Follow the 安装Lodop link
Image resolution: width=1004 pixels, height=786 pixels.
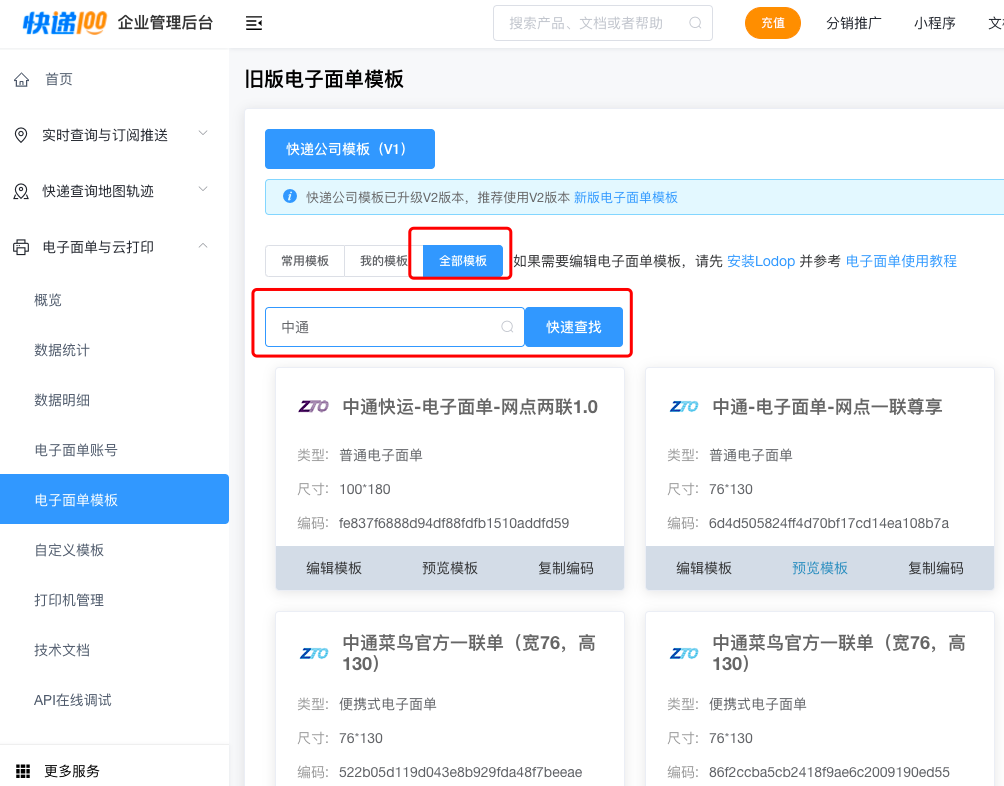click(761, 261)
